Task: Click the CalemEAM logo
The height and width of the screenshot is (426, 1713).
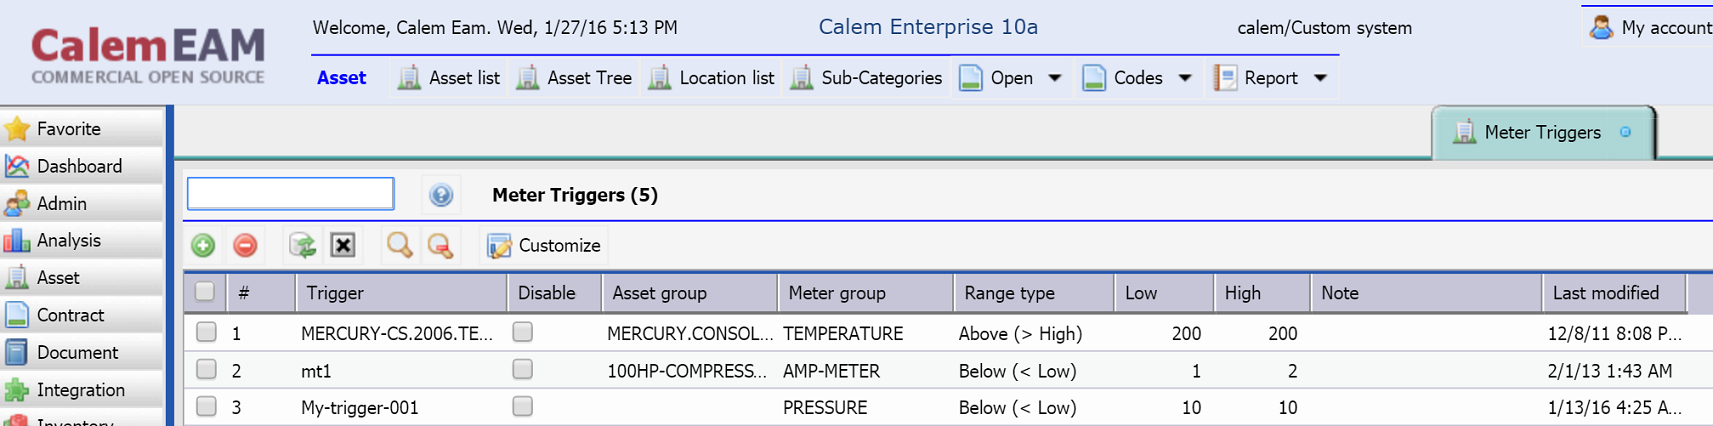Action: pyautogui.click(x=148, y=54)
